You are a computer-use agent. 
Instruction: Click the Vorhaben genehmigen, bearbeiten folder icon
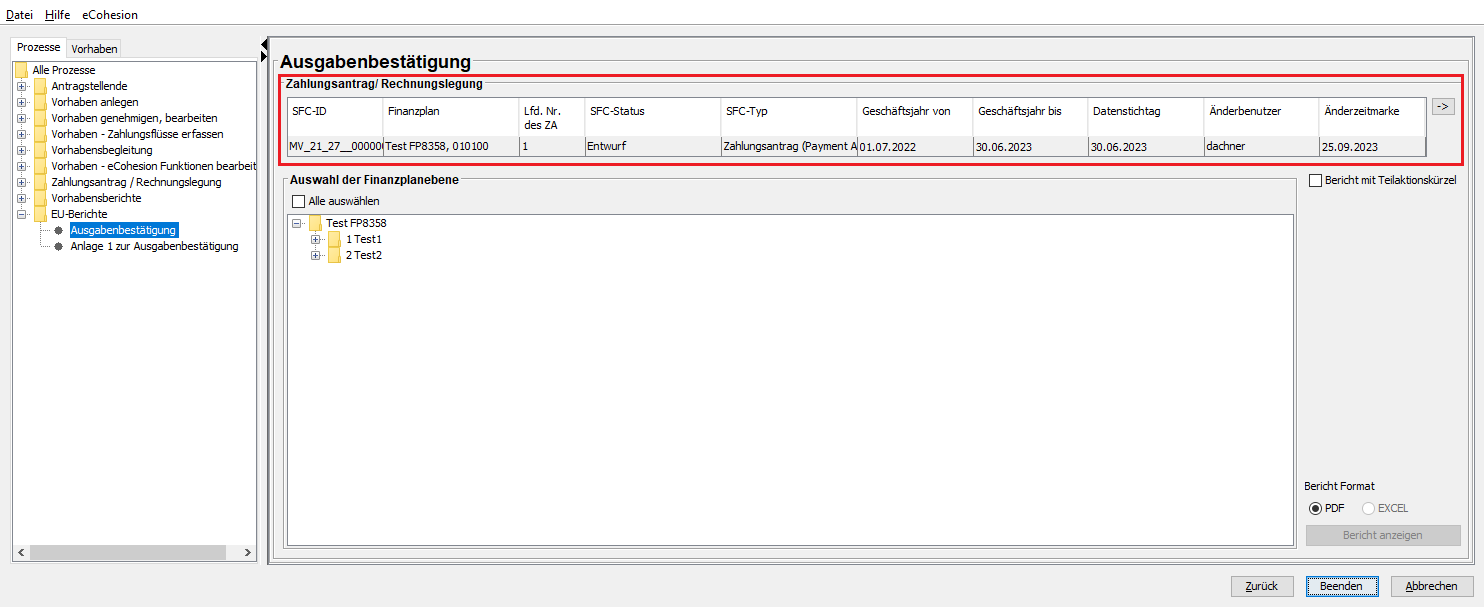(x=40, y=118)
